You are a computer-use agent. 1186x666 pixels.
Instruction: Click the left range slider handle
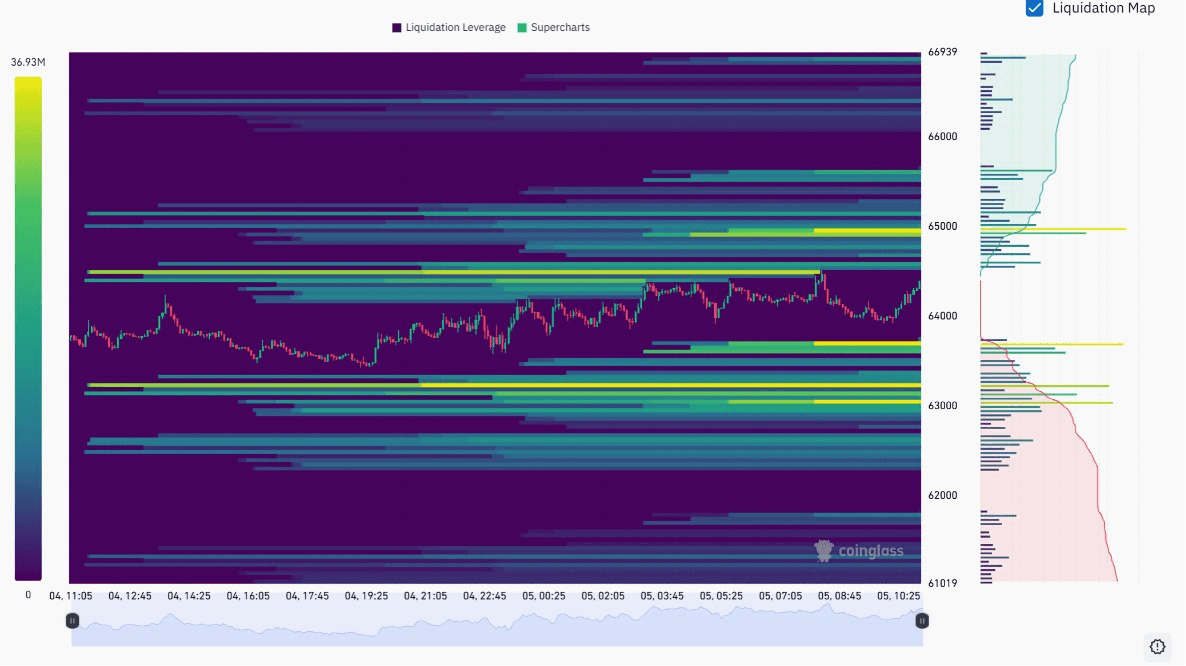tap(73, 621)
